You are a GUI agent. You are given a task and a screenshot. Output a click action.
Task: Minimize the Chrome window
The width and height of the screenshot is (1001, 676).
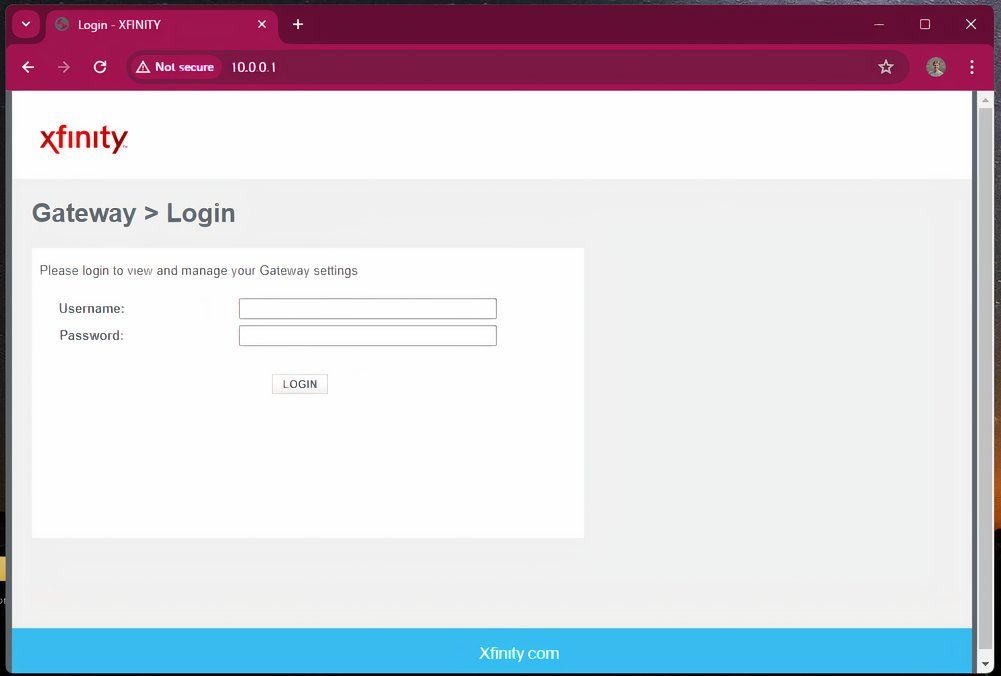click(879, 24)
